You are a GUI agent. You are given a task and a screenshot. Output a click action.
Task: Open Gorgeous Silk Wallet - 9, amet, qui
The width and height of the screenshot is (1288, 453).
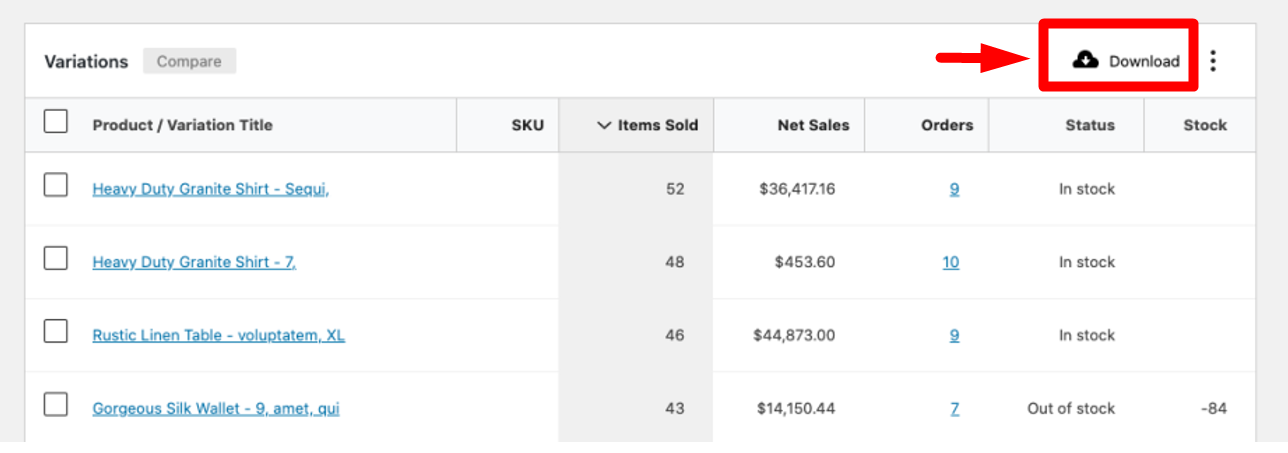(216, 408)
